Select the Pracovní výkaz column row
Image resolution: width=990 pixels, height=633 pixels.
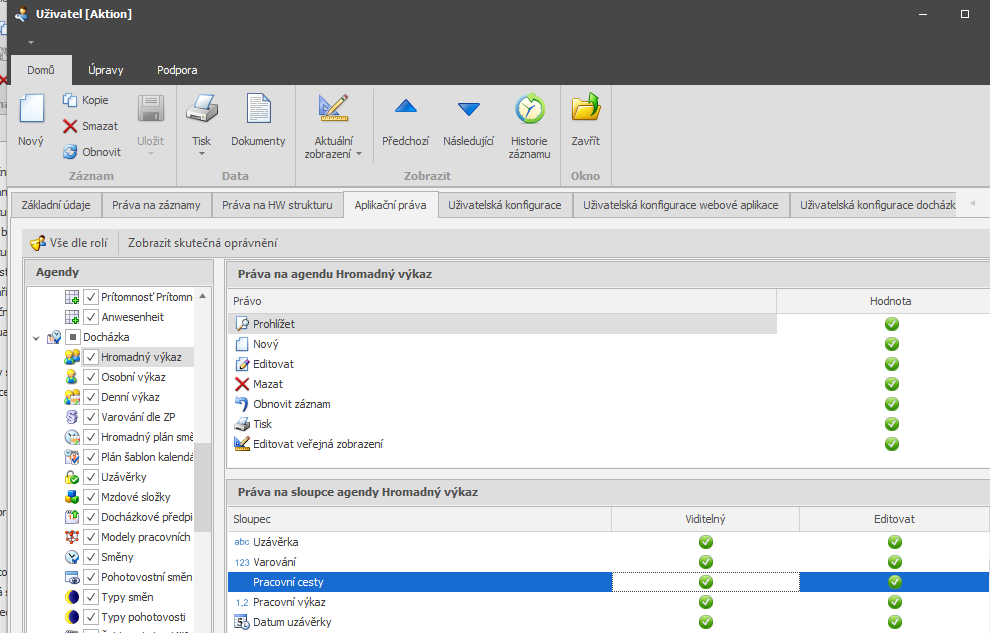point(608,602)
